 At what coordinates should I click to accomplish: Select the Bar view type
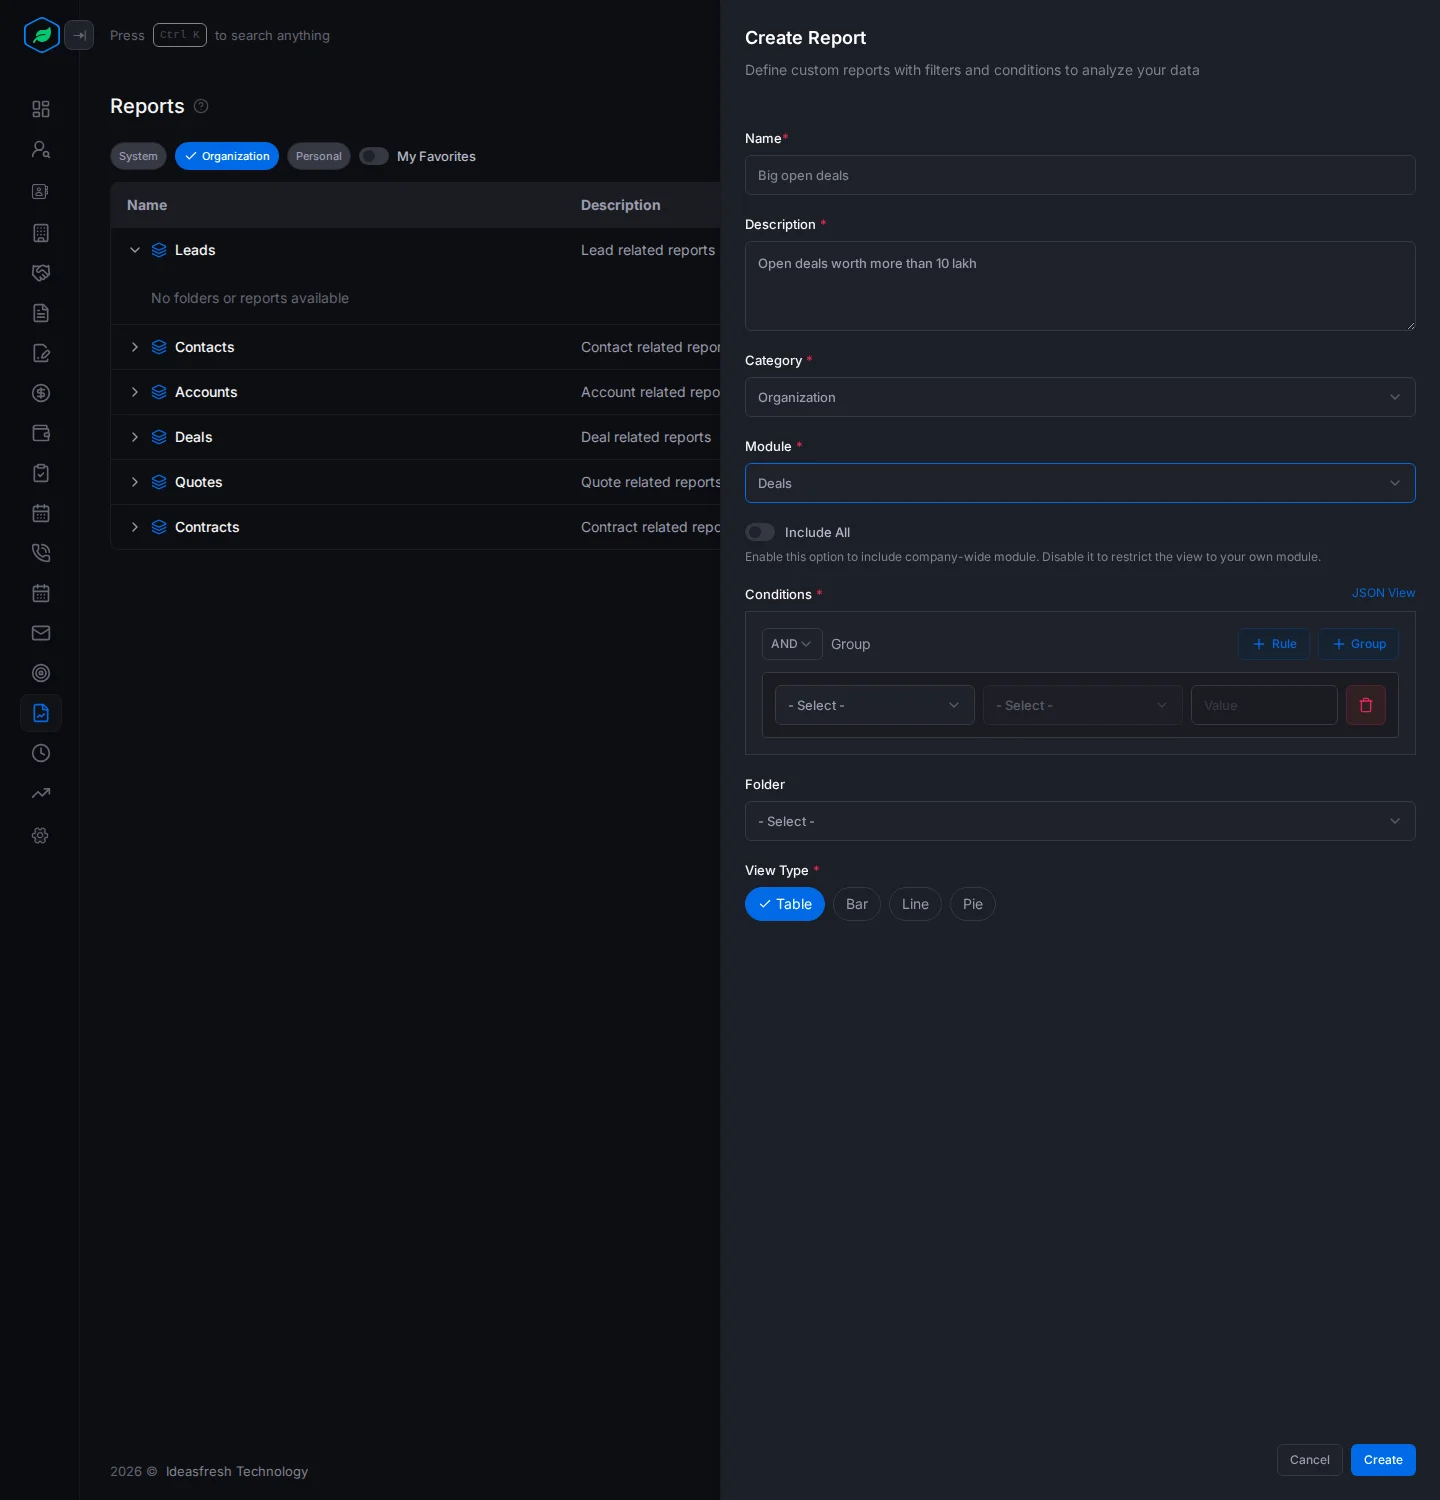857,904
